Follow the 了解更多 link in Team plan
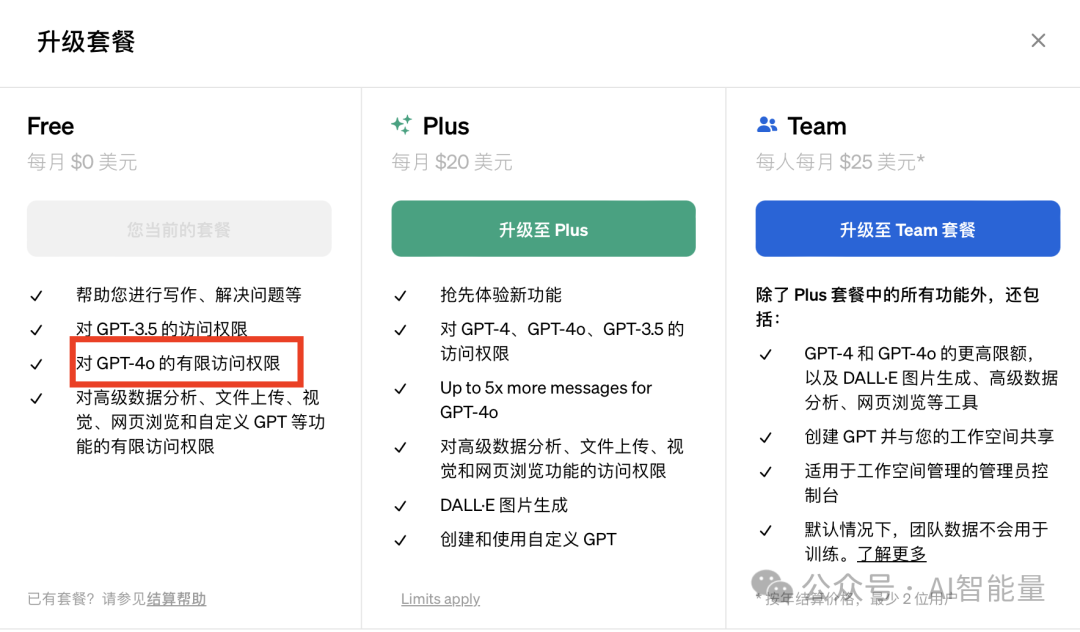 tap(892, 554)
